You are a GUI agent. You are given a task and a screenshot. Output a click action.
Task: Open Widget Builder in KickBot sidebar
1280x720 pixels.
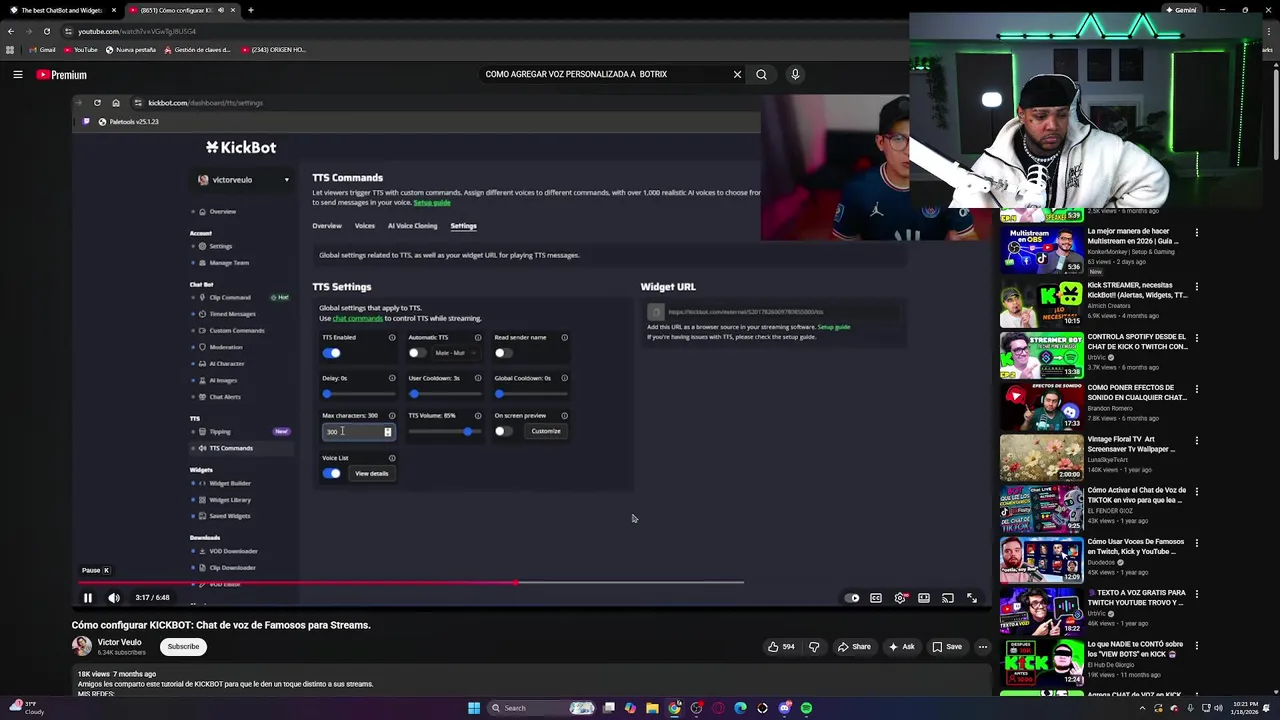[230, 483]
